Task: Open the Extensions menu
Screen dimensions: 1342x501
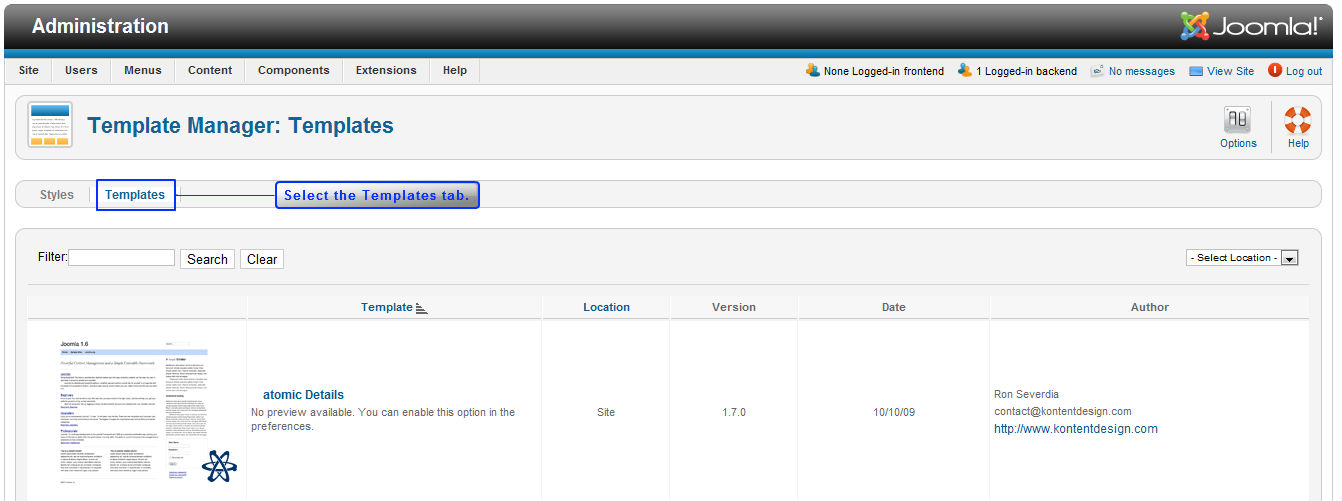Action: click(386, 70)
